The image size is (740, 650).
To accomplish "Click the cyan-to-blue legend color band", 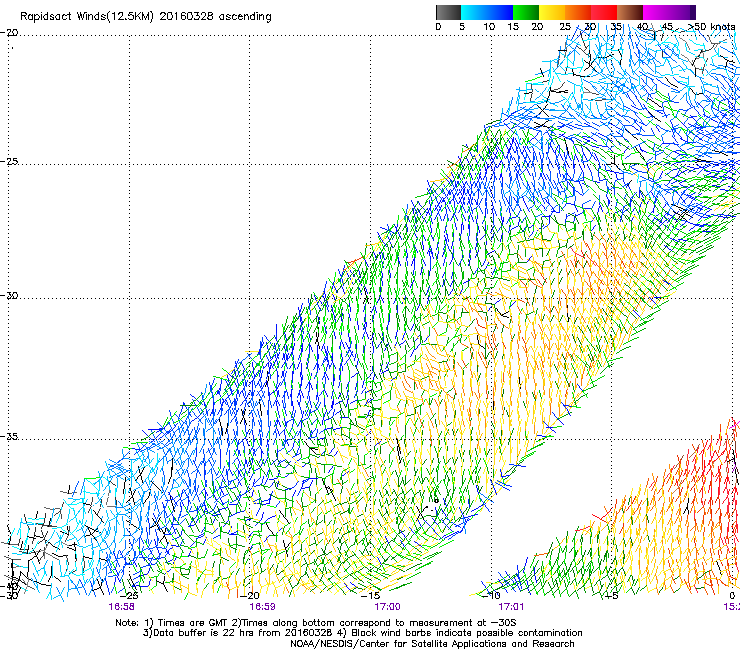I will point(487,12).
